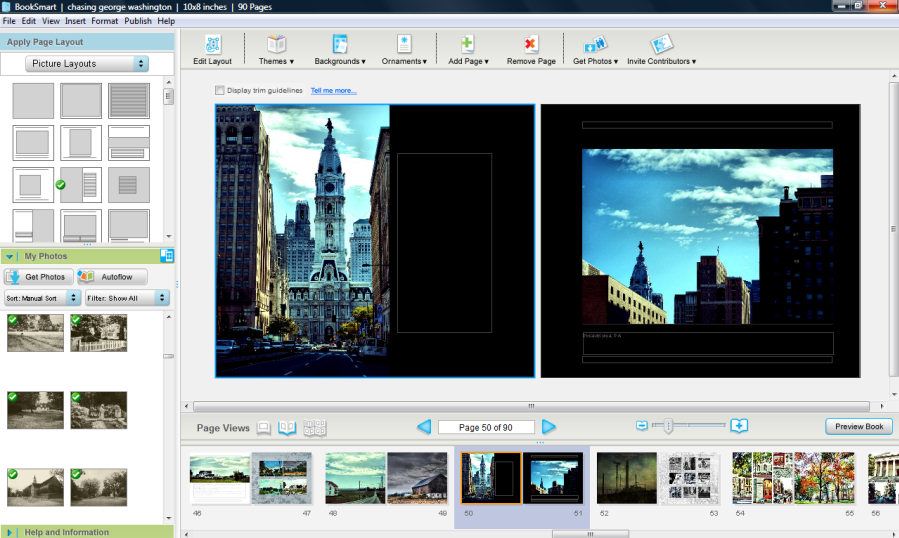Open the Format menu
The width and height of the screenshot is (899, 538).
coord(104,21)
